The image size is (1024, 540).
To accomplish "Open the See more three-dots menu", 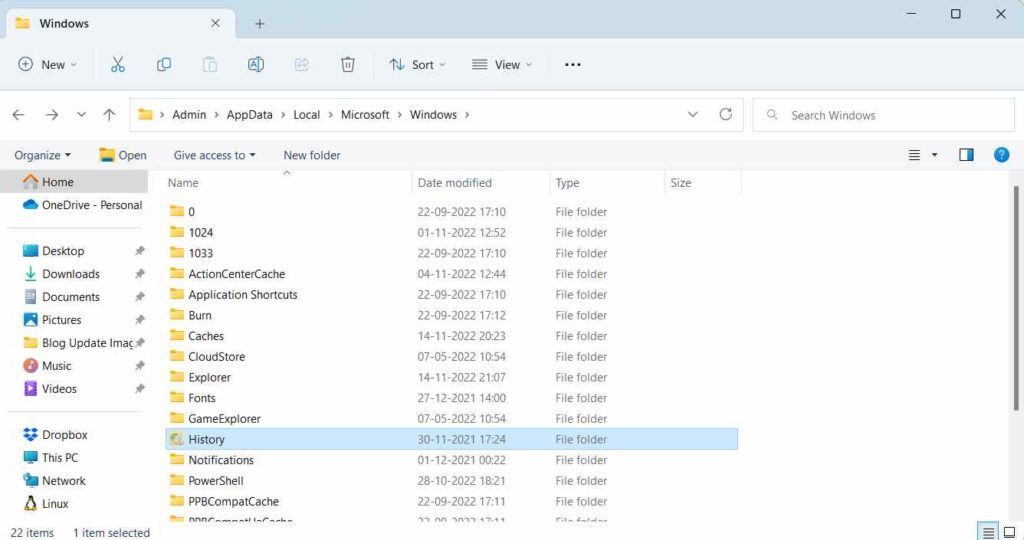I will point(573,64).
